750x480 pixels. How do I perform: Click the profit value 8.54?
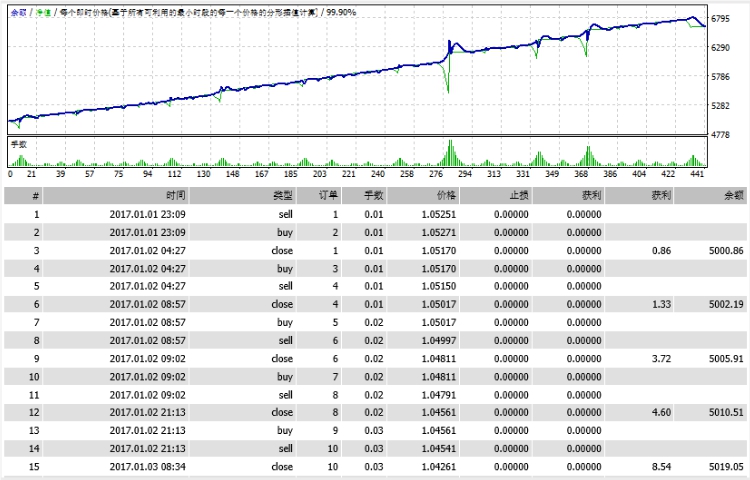662,467
